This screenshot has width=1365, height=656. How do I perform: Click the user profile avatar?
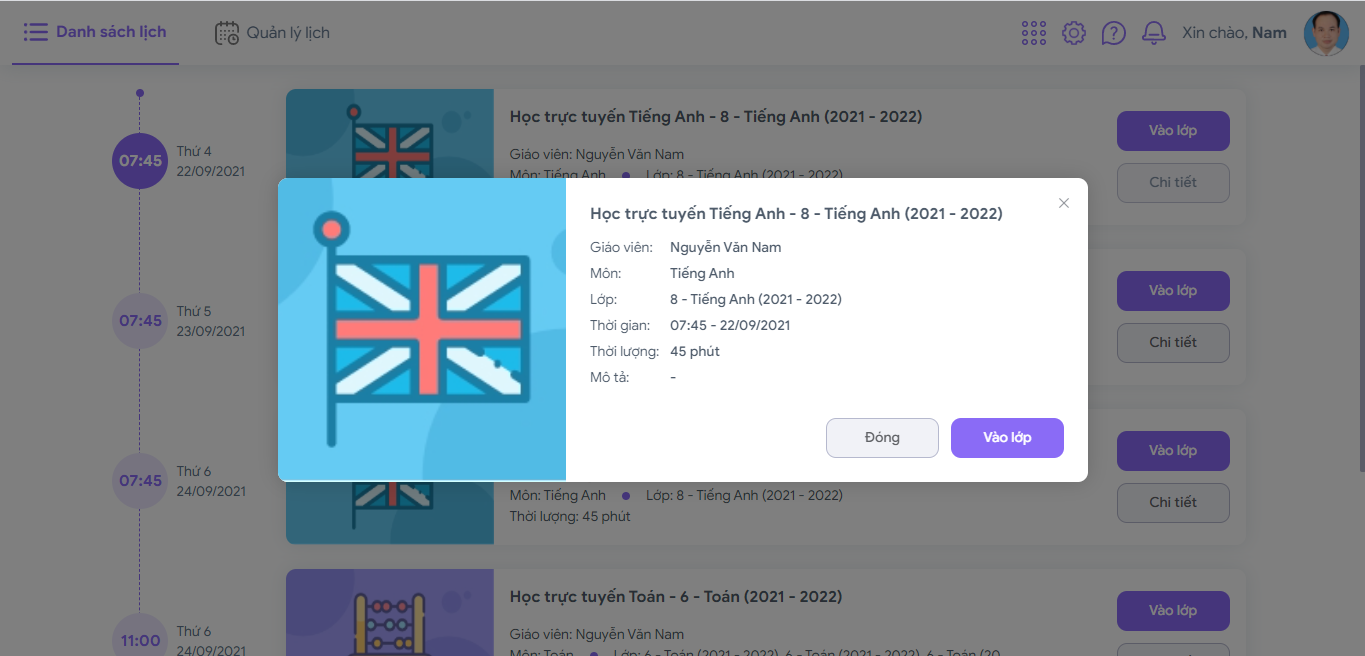1326,33
